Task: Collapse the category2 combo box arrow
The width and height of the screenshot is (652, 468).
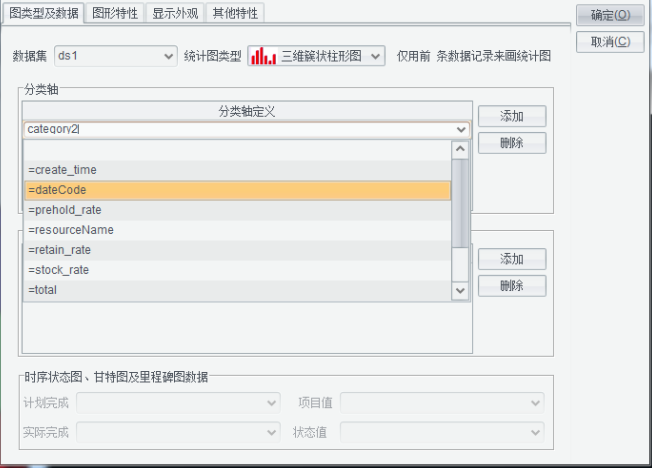Action: (x=460, y=129)
